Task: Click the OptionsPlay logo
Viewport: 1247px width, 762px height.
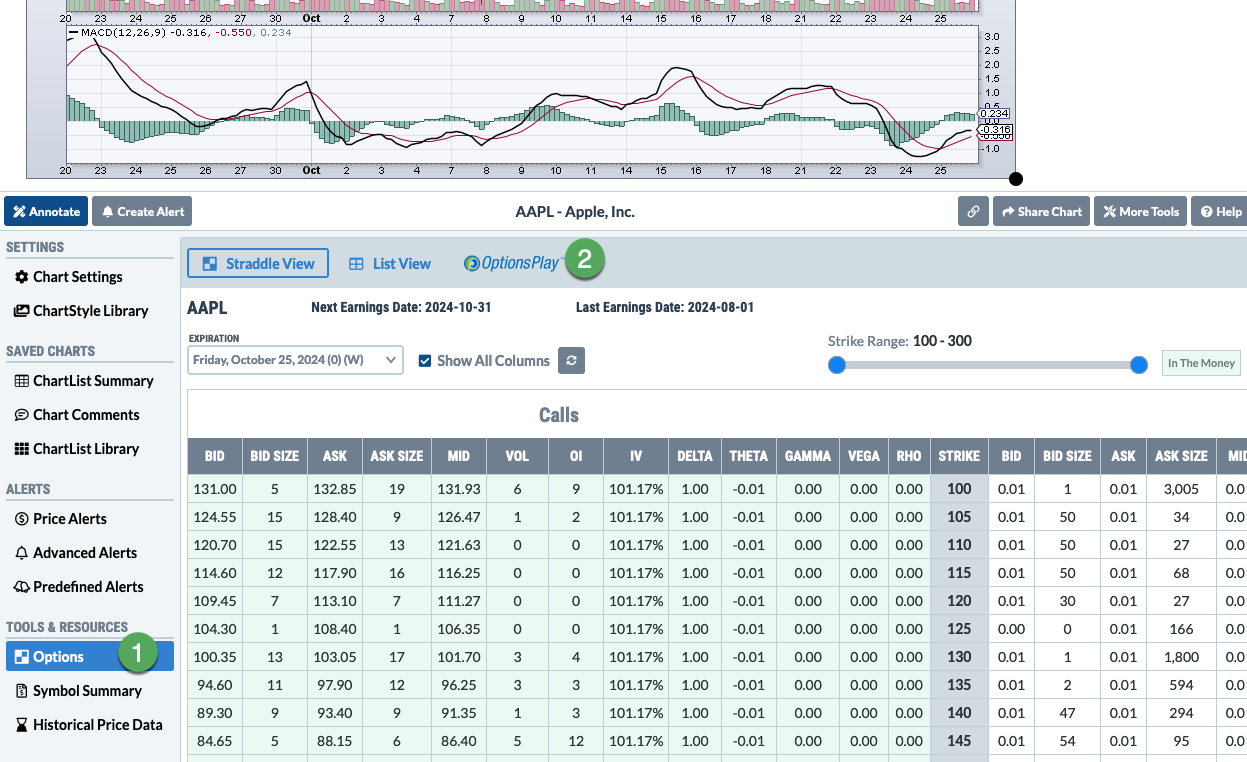Action: [511, 264]
